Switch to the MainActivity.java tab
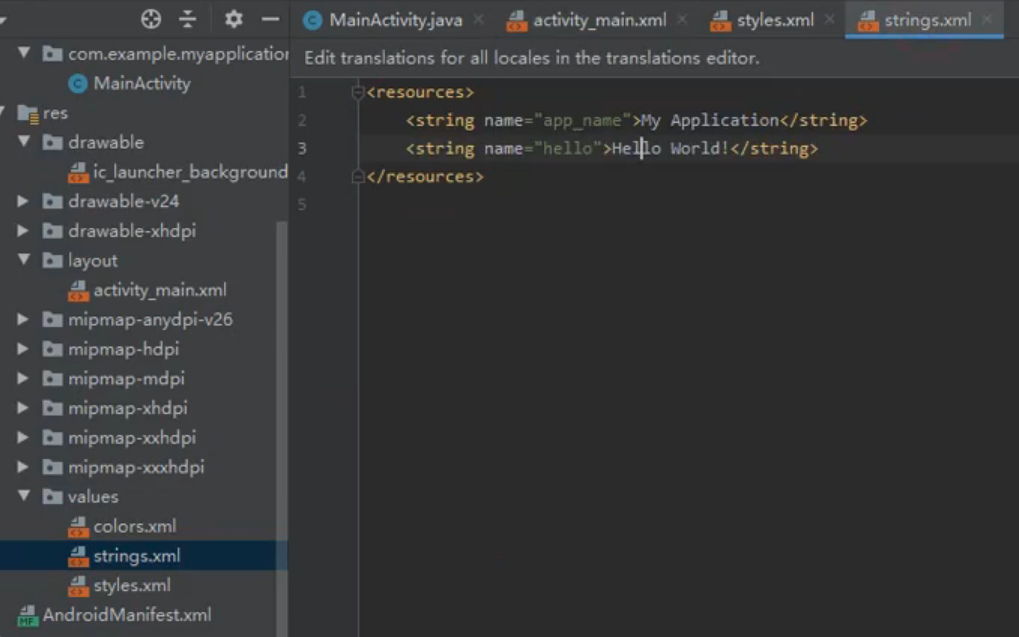1019x637 pixels. tap(396, 20)
